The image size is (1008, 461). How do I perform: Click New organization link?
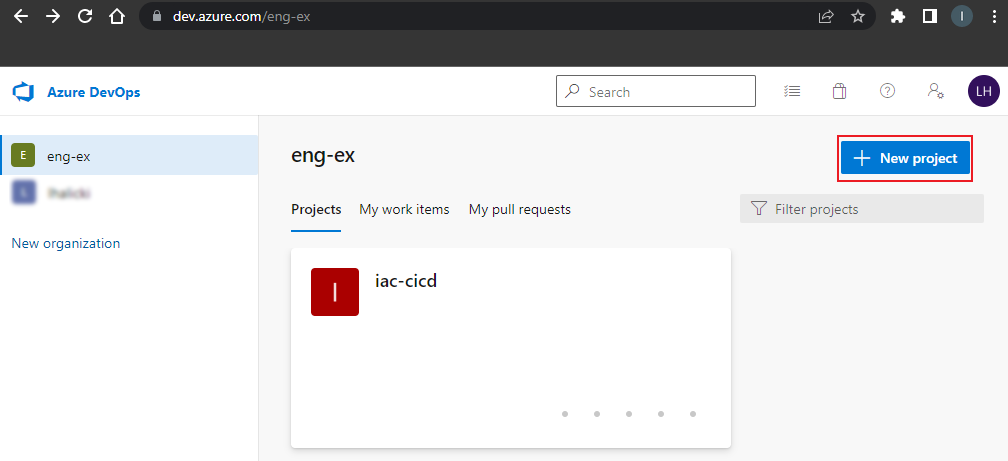coord(66,243)
